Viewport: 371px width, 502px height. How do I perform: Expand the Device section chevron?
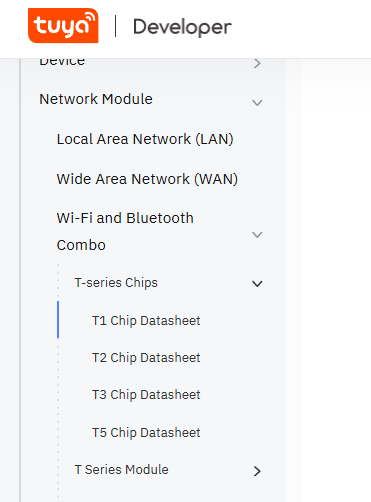tap(257, 63)
